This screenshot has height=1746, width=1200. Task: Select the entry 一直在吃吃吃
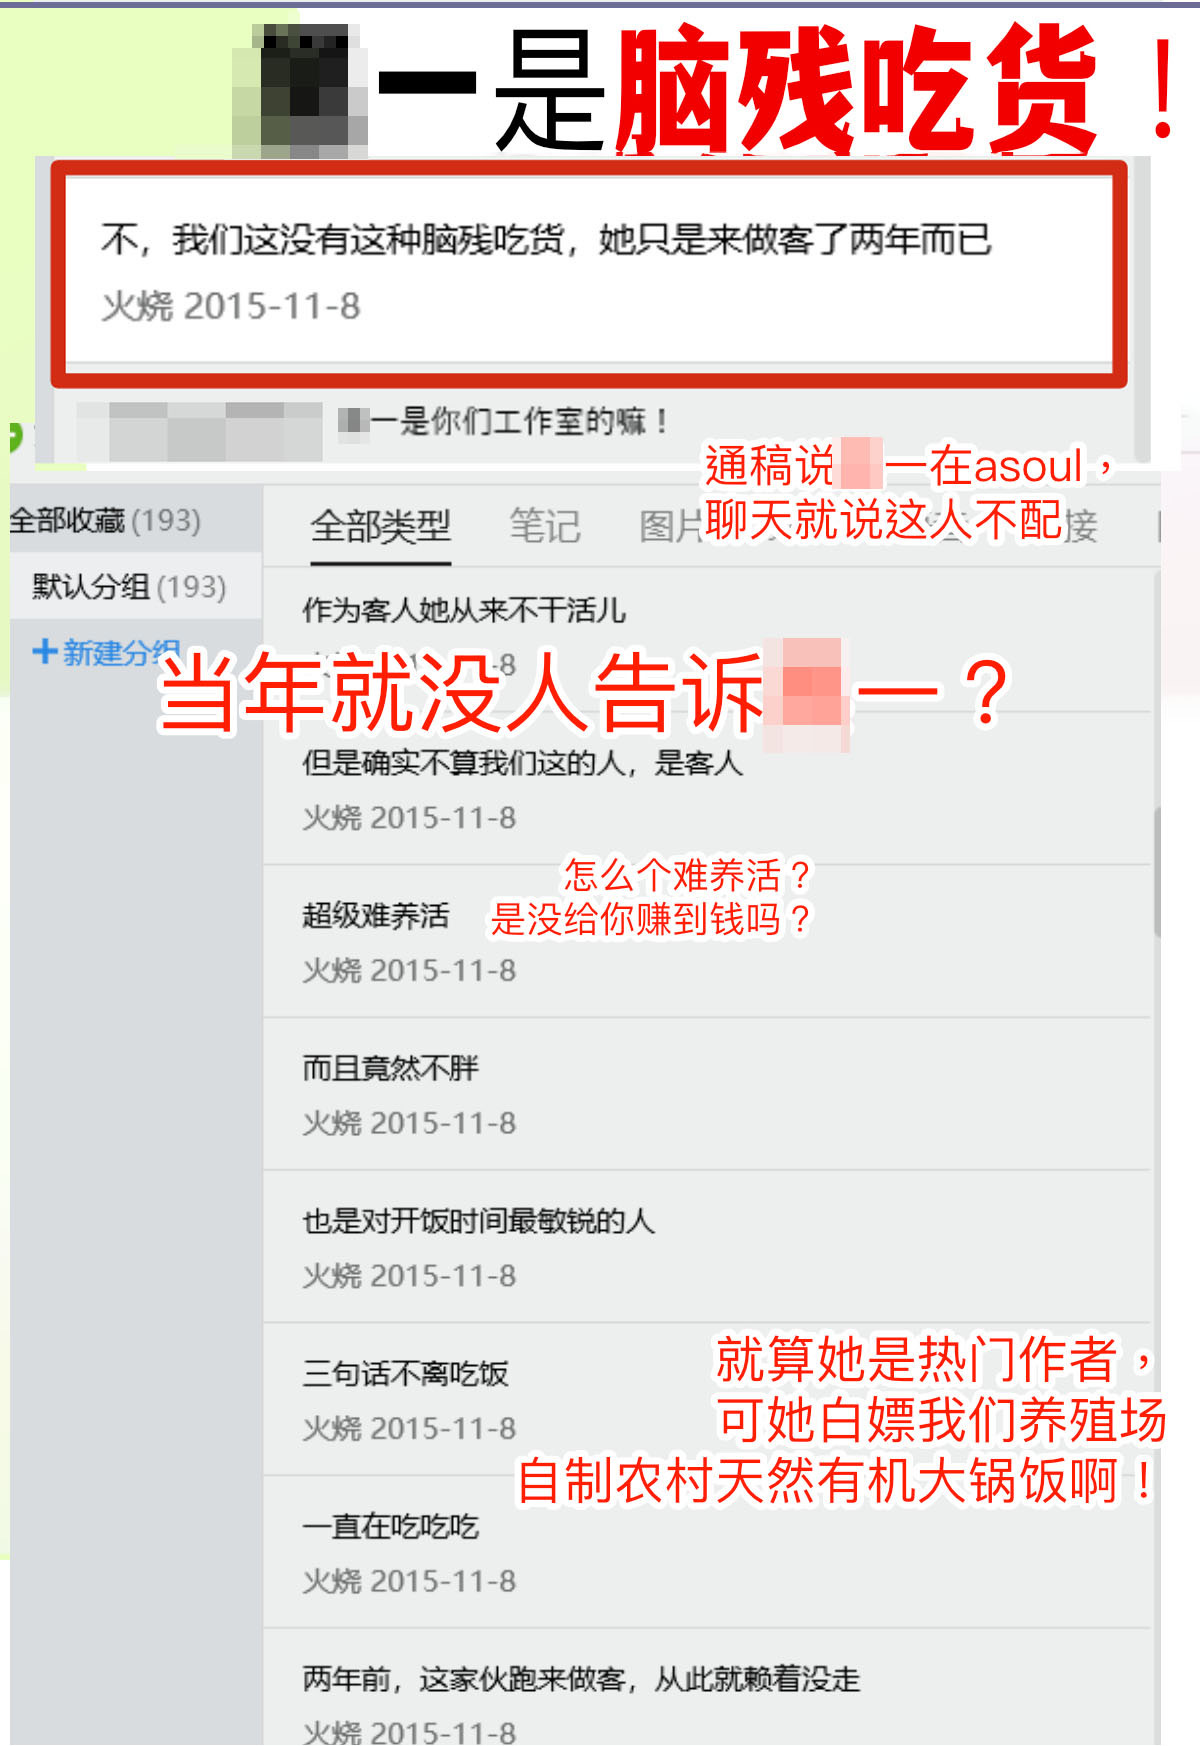[706, 1552]
